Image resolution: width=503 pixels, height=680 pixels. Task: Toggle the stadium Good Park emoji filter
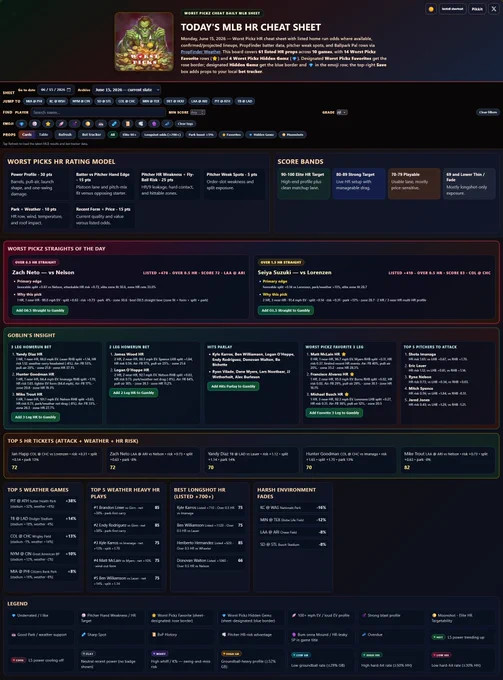tap(101, 124)
